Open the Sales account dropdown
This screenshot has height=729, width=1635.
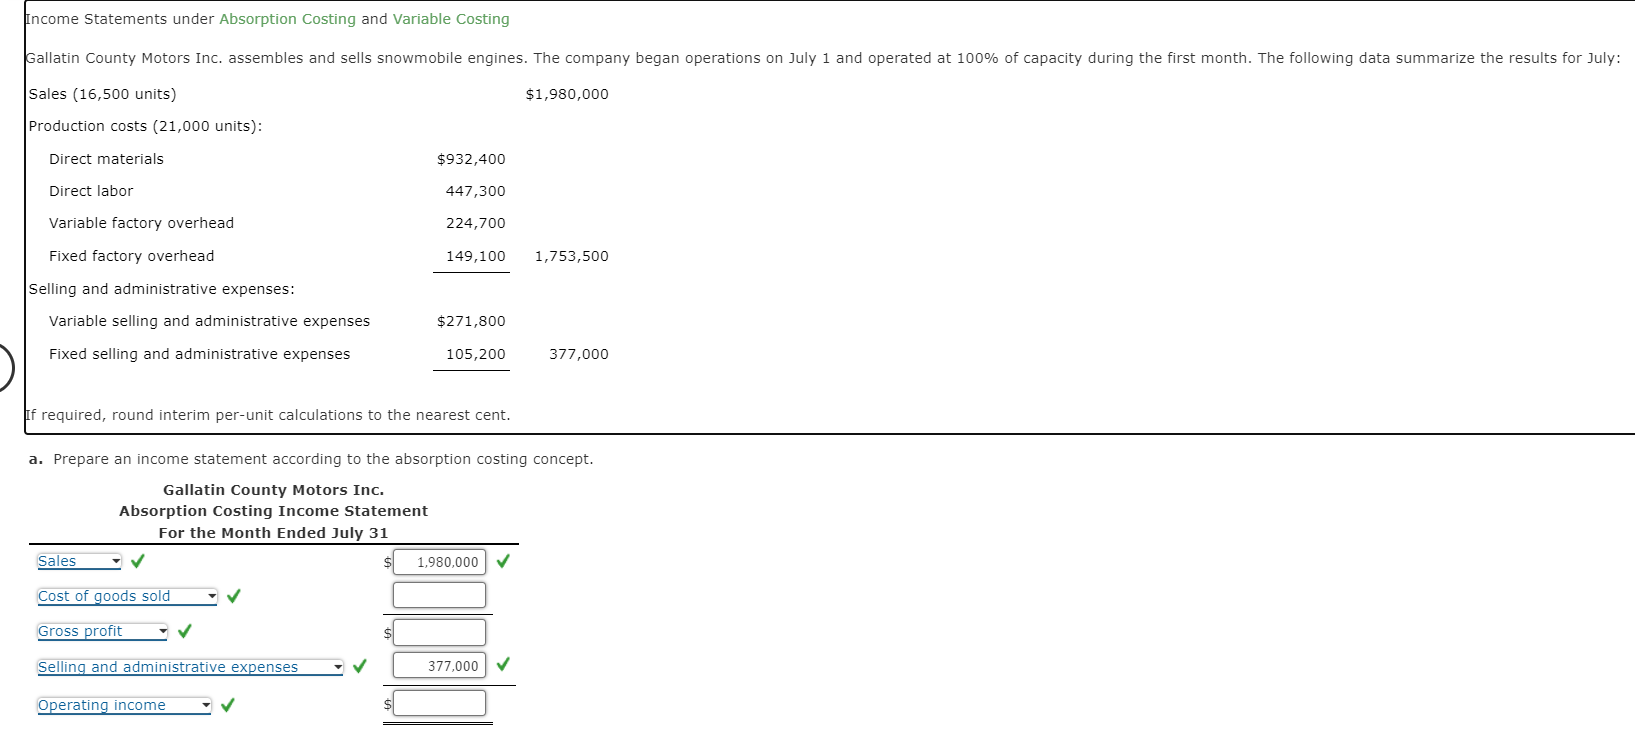(x=79, y=562)
